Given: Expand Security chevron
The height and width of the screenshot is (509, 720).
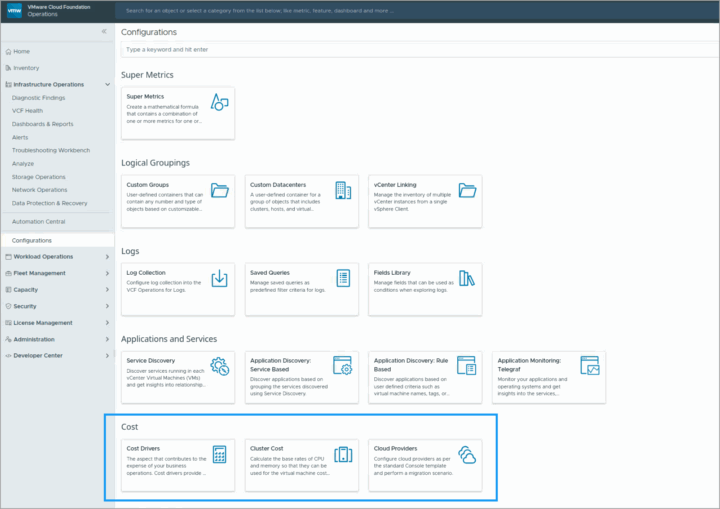Looking at the screenshot, I should click(x=107, y=306).
